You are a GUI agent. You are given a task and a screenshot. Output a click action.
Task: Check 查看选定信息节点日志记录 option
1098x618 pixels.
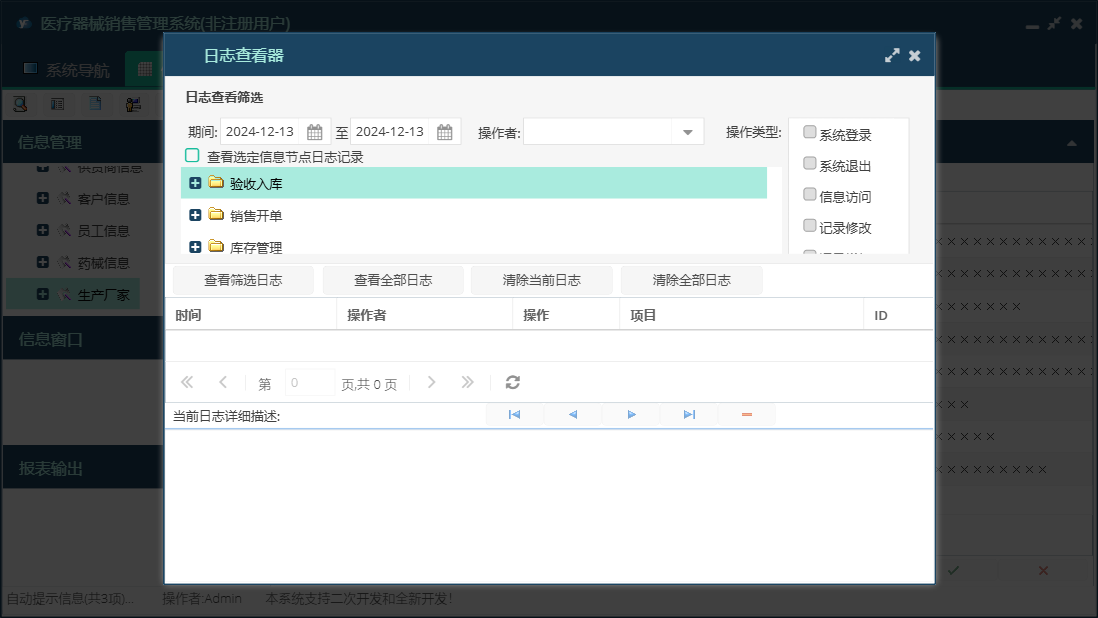(192, 156)
